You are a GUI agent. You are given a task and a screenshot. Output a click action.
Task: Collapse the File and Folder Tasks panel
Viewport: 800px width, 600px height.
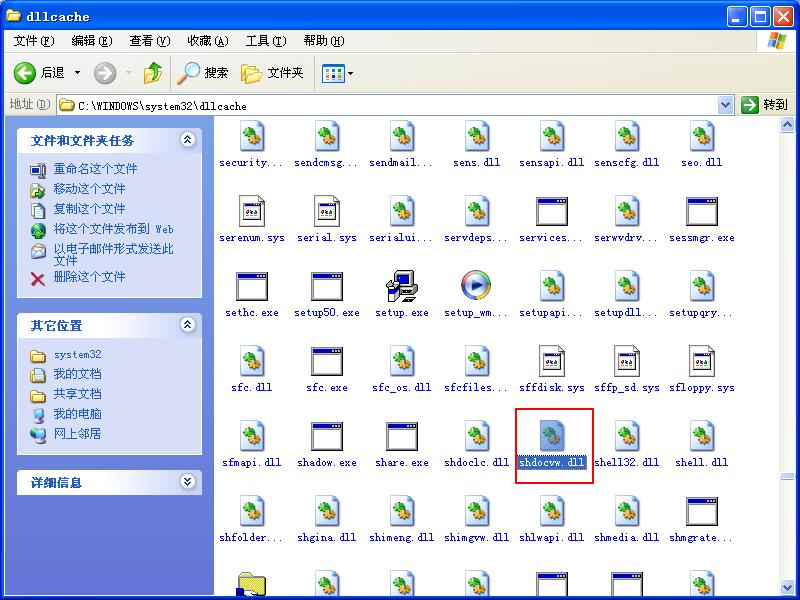[x=187, y=139]
